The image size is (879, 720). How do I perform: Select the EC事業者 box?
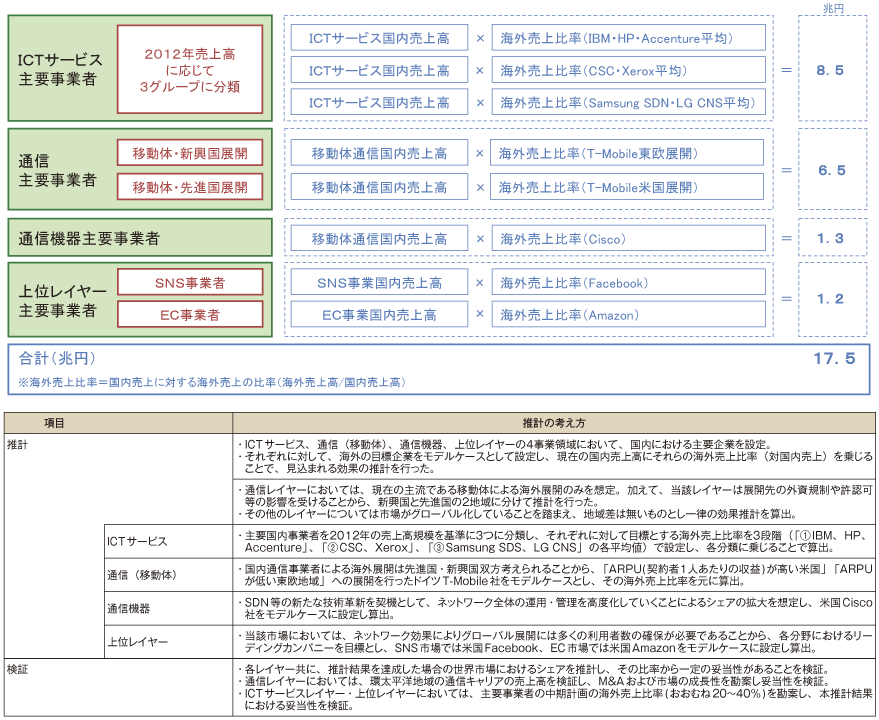(190, 315)
